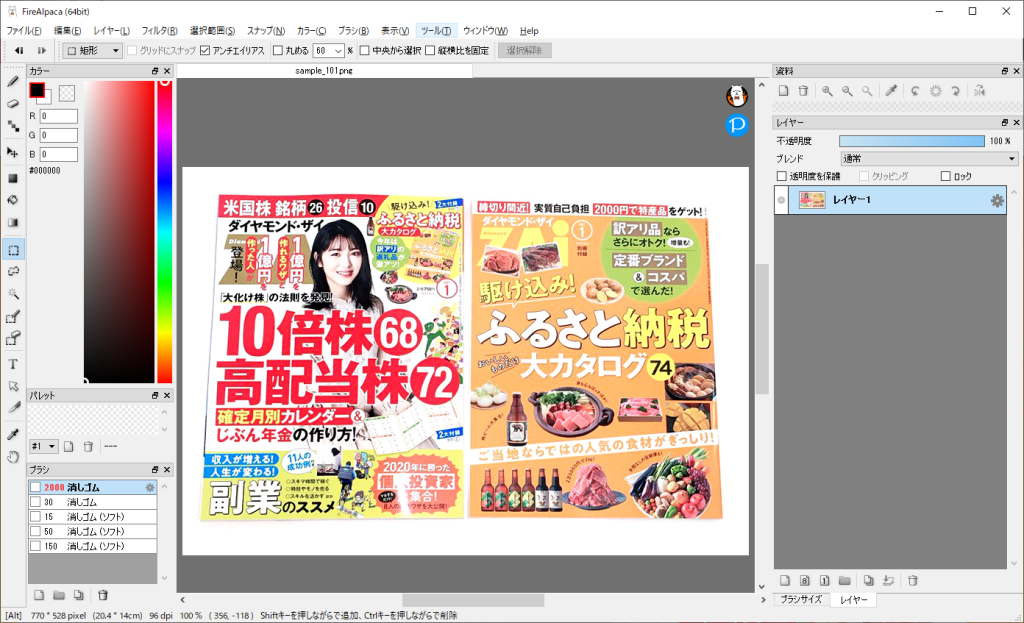Select the Bucket fill tool
Viewport: 1024px width, 623px height.
(13, 200)
